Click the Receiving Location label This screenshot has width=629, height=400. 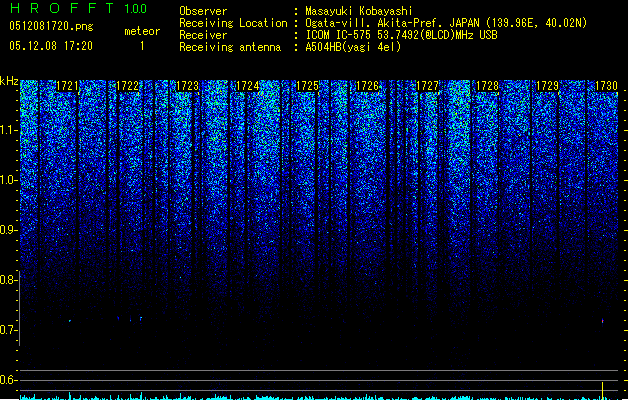tap(233, 23)
